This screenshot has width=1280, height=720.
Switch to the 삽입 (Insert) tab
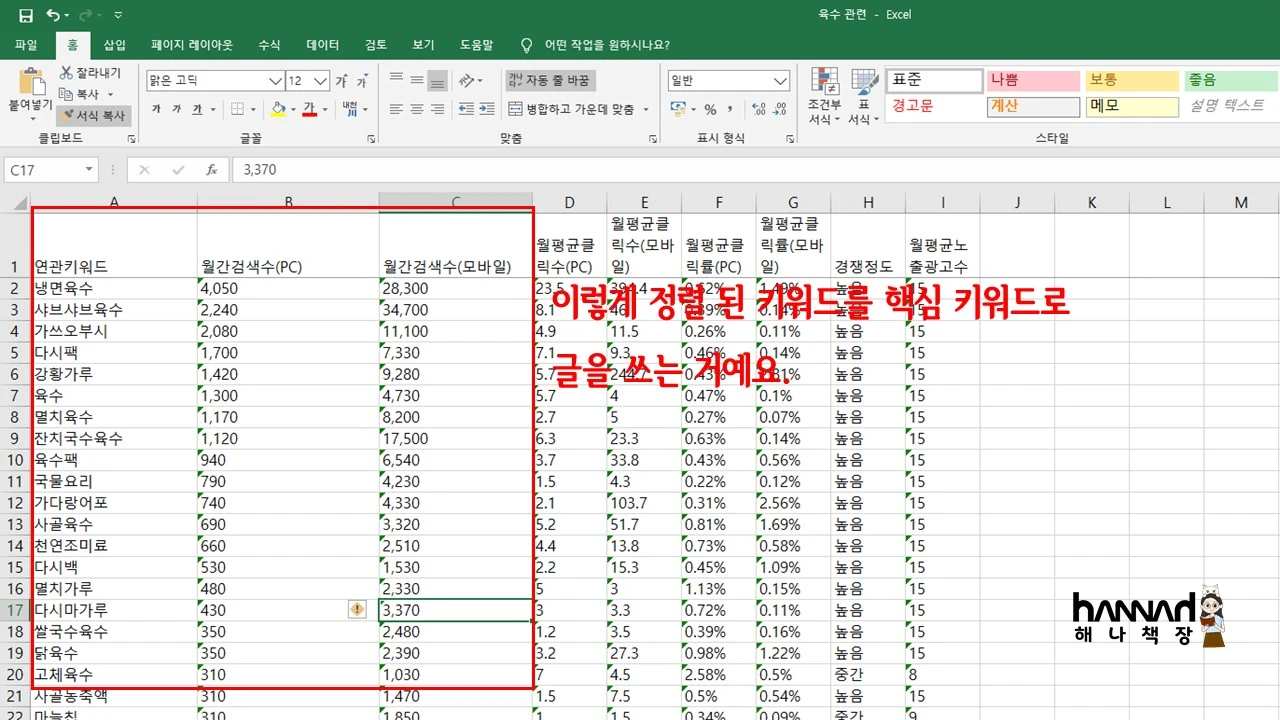pyautogui.click(x=115, y=45)
